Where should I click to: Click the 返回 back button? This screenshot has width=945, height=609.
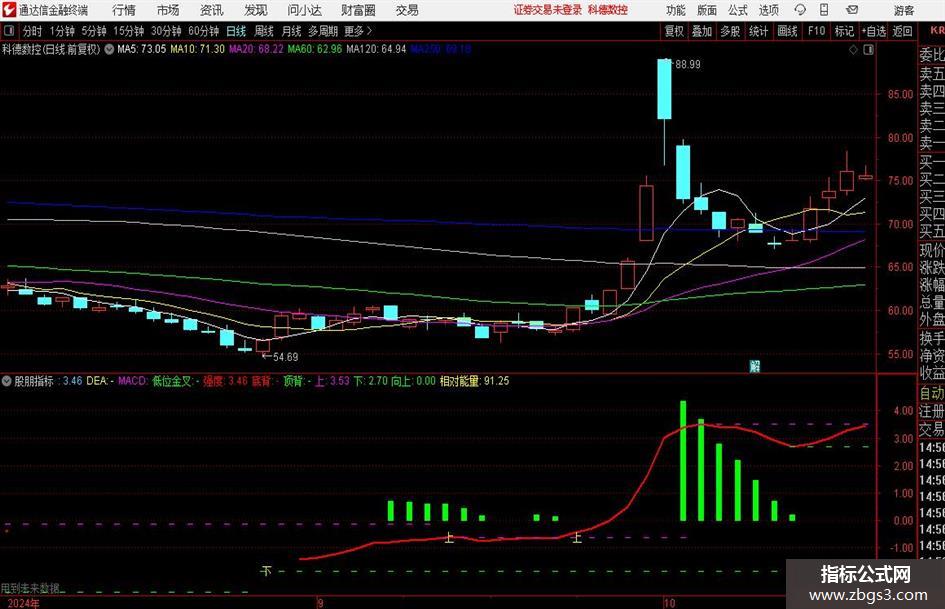click(902, 31)
